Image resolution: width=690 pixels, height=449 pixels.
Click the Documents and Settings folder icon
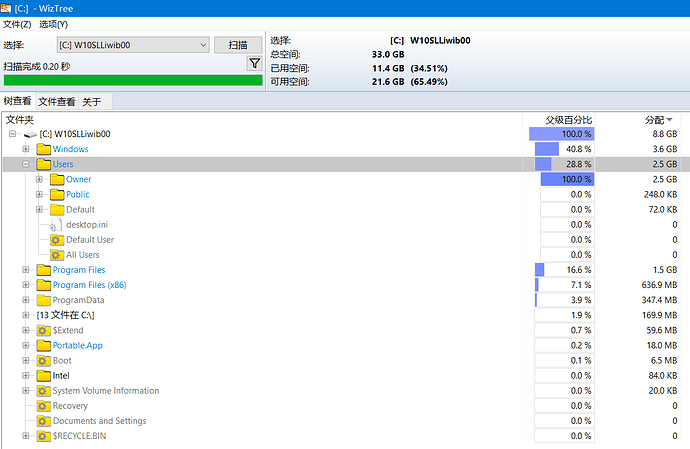[x=44, y=421]
